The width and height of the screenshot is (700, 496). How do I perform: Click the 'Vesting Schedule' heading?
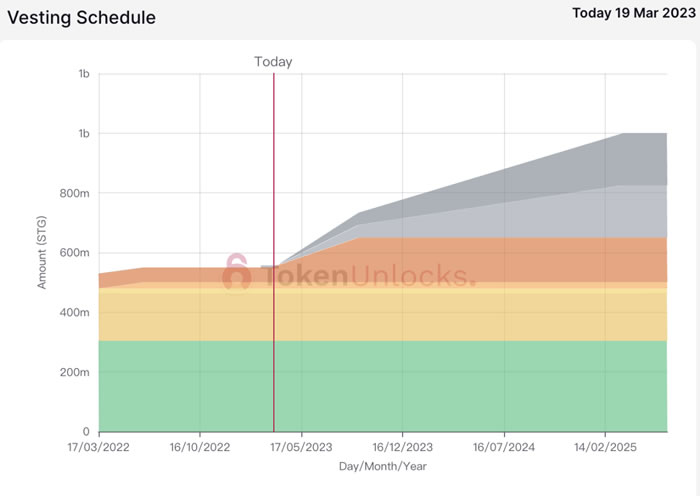pyautogui.click(x=82, y=18)
